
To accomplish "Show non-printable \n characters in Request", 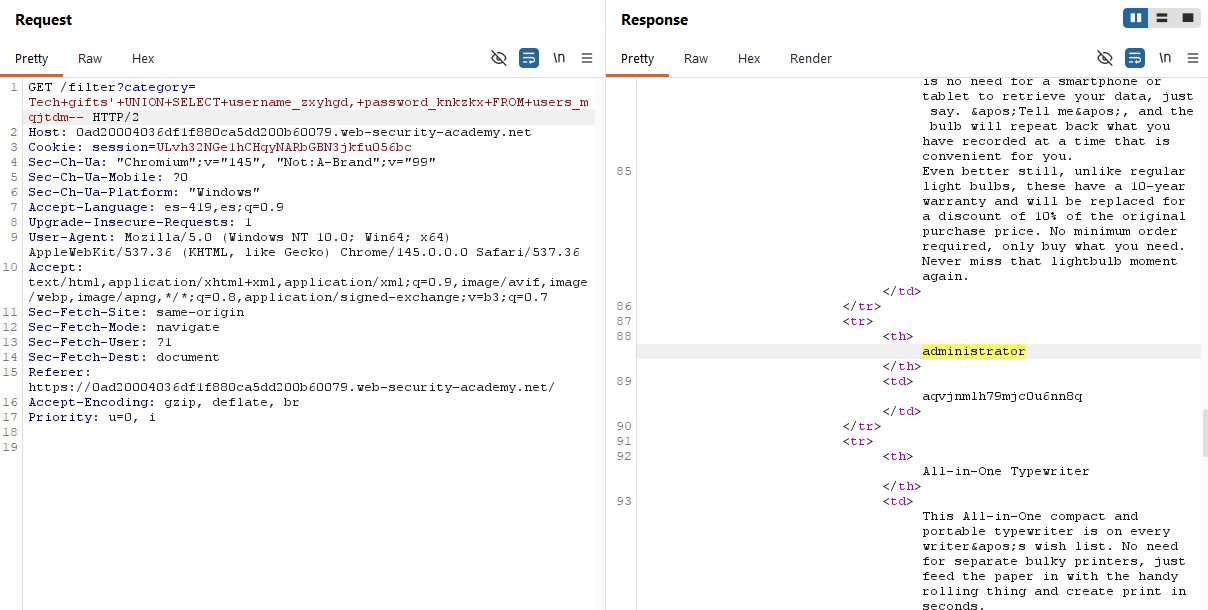I will (x=559, y=58).
